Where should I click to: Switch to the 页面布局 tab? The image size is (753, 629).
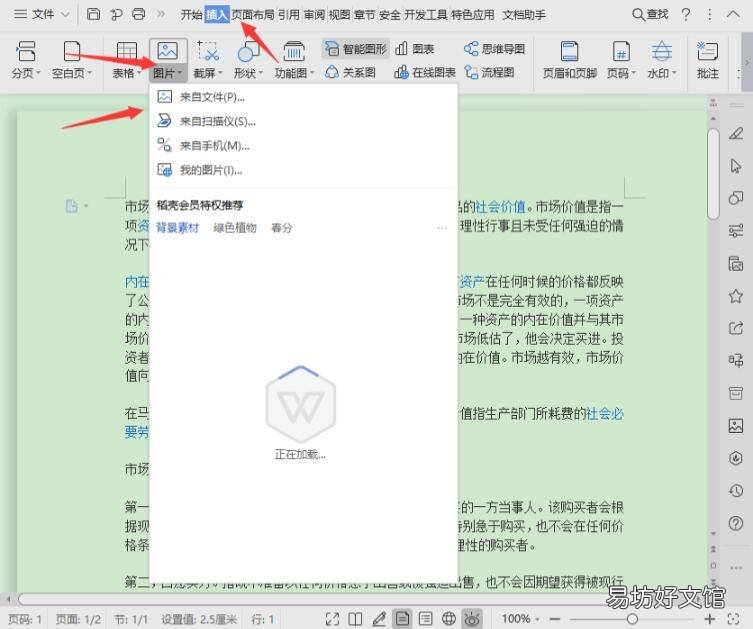pos(253,15)
